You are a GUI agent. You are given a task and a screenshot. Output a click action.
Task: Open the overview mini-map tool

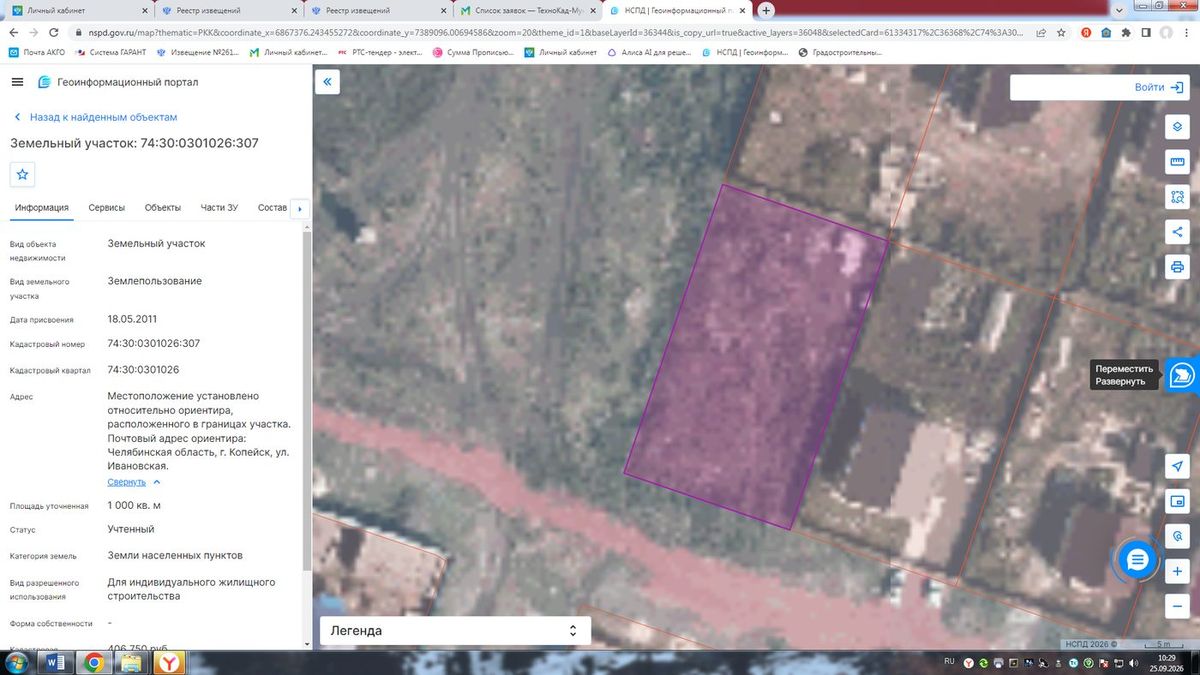[x=1177, y=502]
